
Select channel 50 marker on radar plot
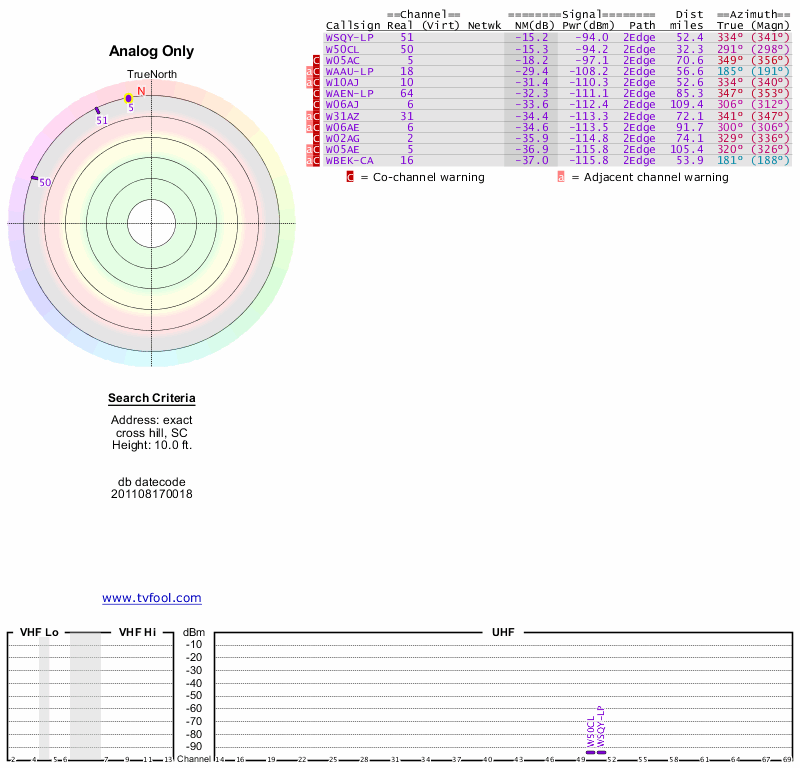(x=35, y=178)
